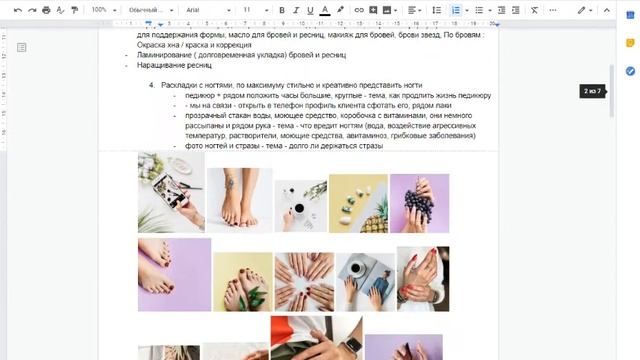Click the line 'фото ногтей и стразы'
This screenshot has width=640, height=360.
click(284, 146)
